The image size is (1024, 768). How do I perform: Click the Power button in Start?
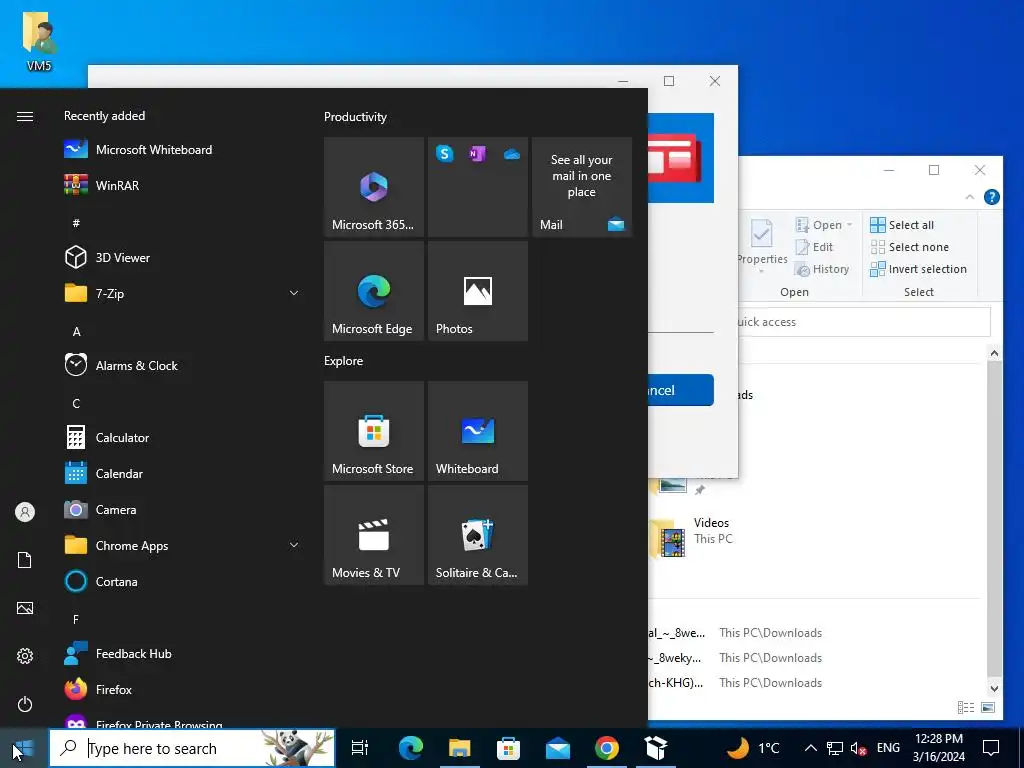[25, 704]
